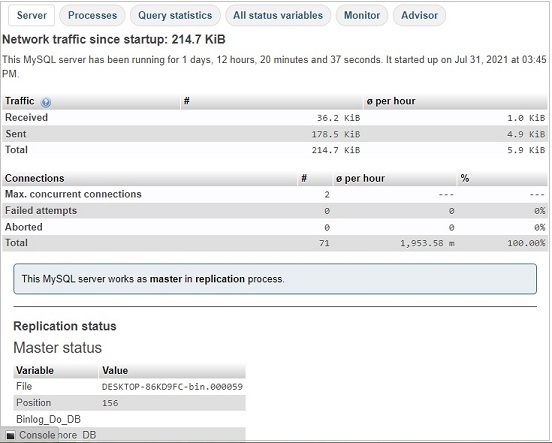This screenshot has width=552, height=443.
Task: Select the binlog file name DESKTOP-86KD9FC-bin.000059
Action: click(x=172, y=387)
